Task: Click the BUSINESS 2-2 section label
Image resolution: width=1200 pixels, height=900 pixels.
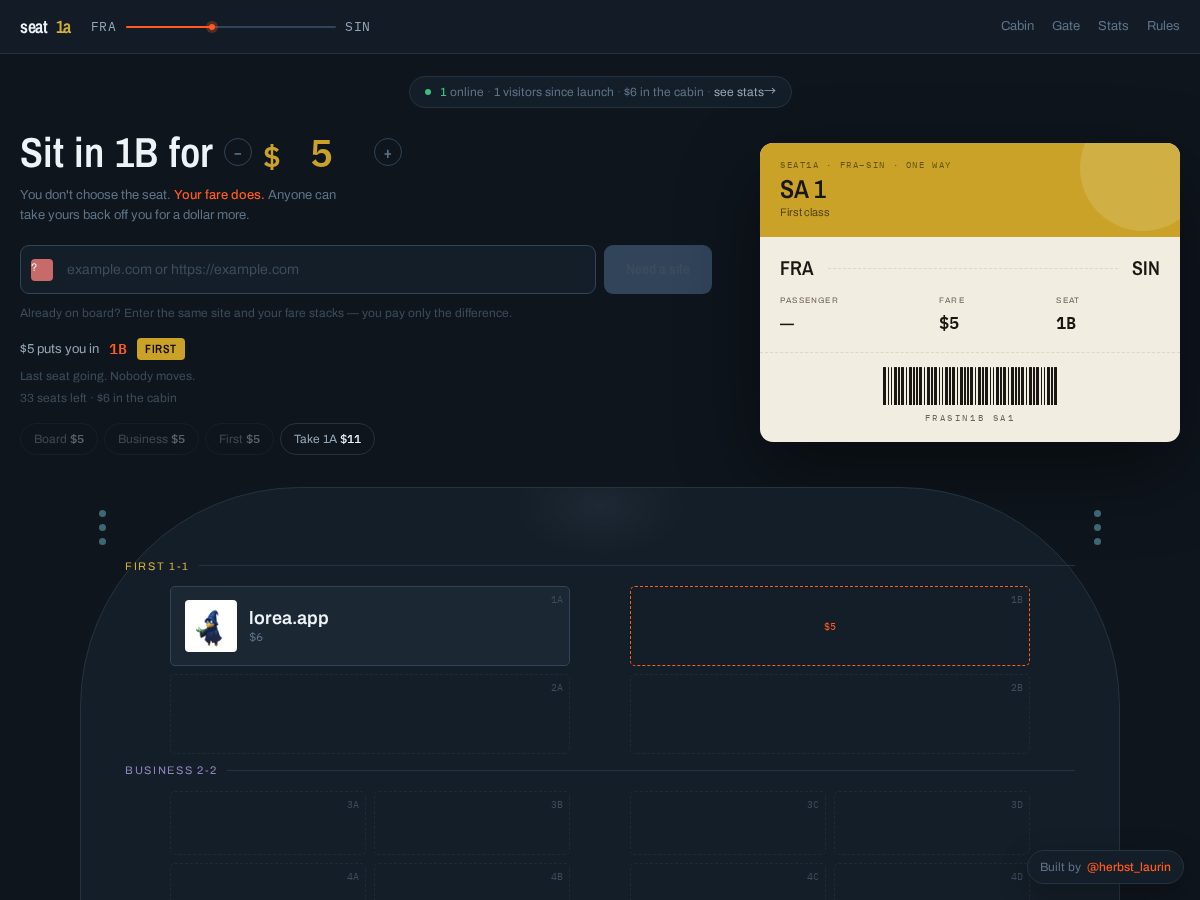Action: point(171,770)
